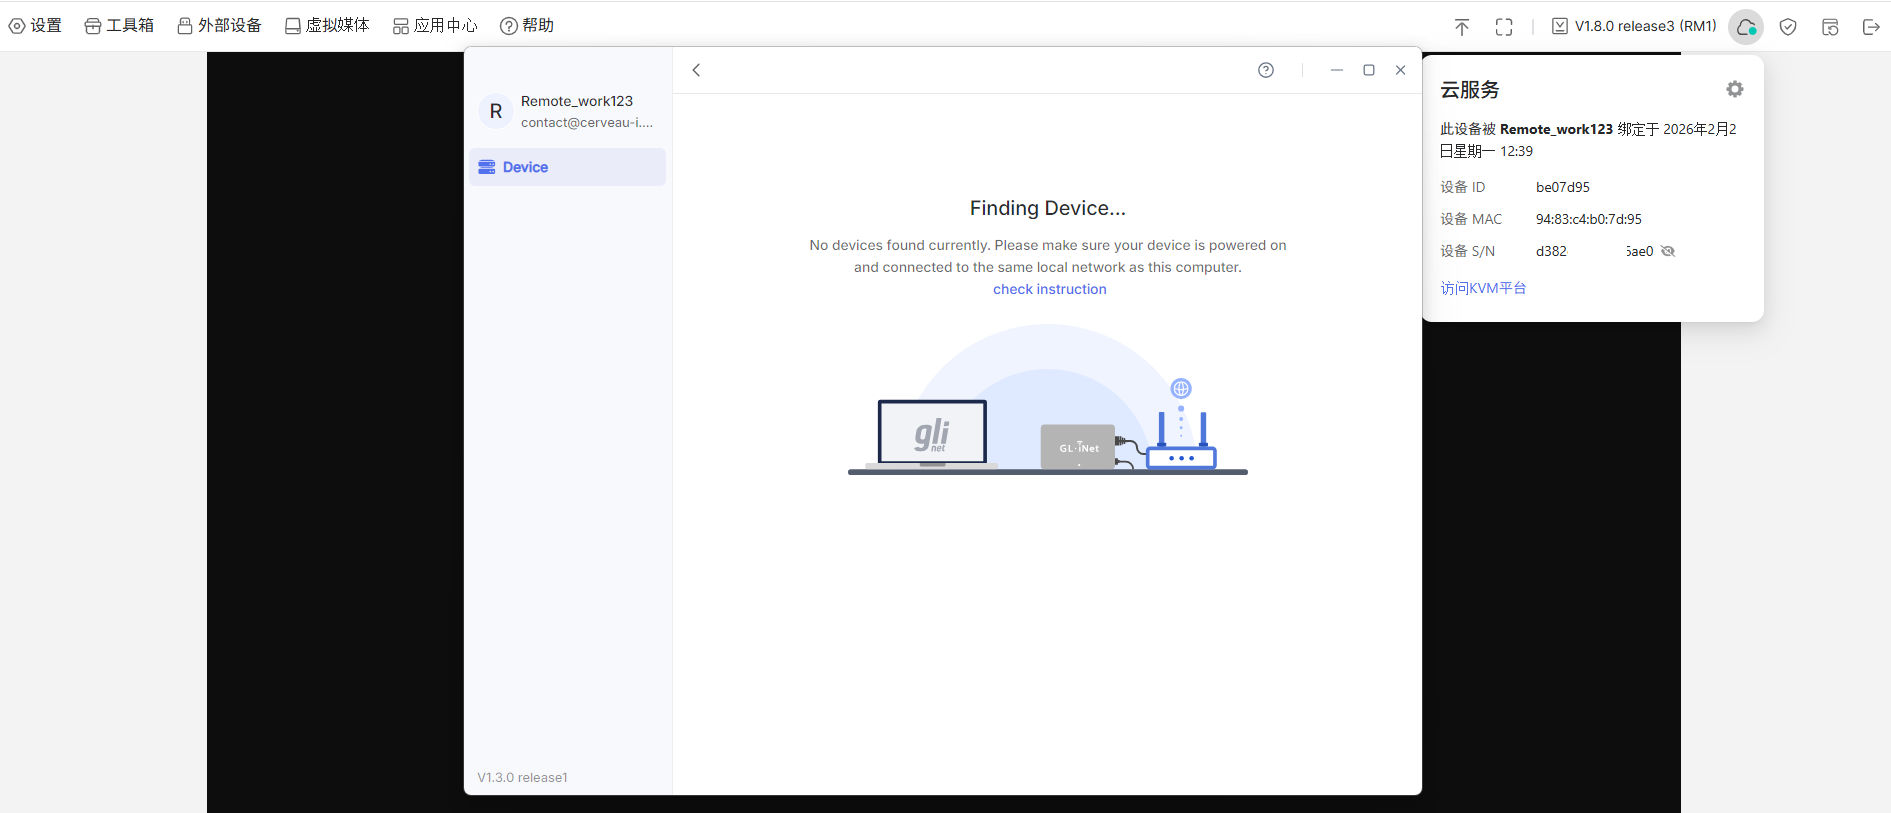Expand the 外部设备 external devices menu
Viewport: 1891px width, 813px height.
click(220, 26)
